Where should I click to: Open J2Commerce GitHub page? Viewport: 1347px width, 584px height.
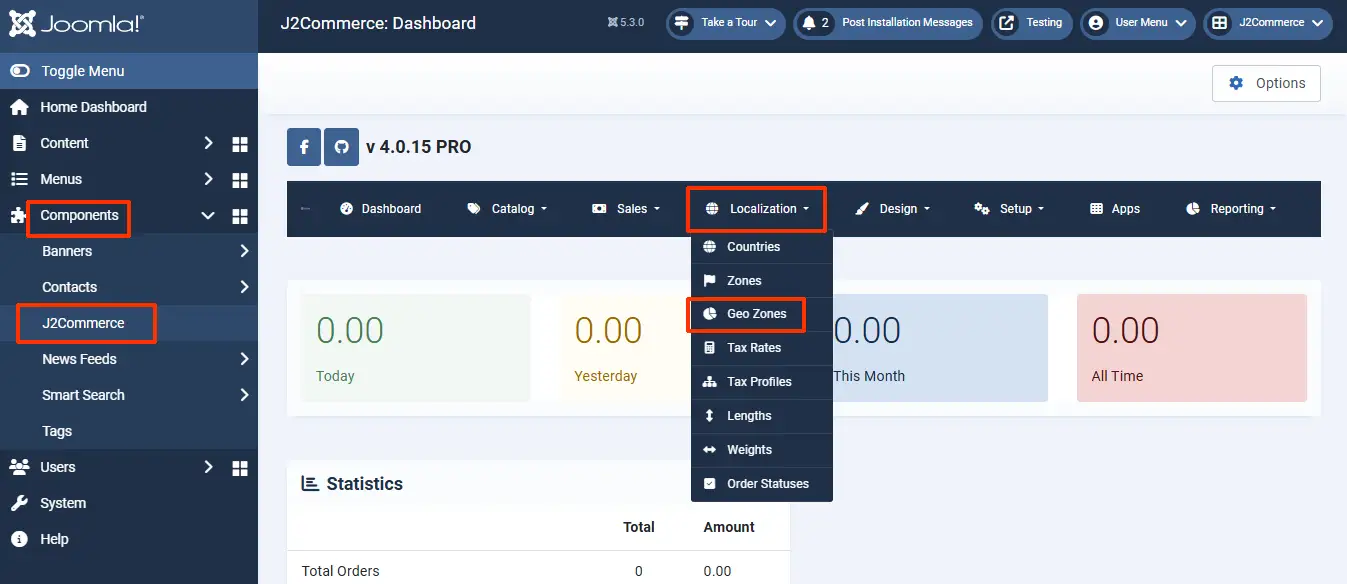(341, 147)
